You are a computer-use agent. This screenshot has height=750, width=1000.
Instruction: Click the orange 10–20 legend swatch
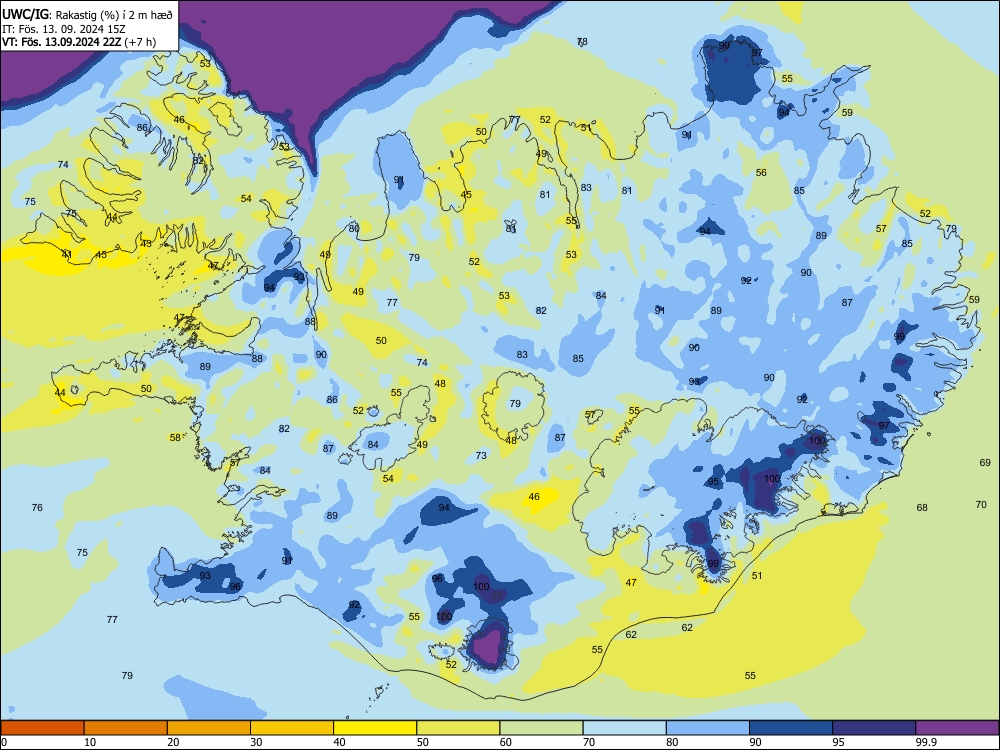pyautogui.click(x=126, y=728)
